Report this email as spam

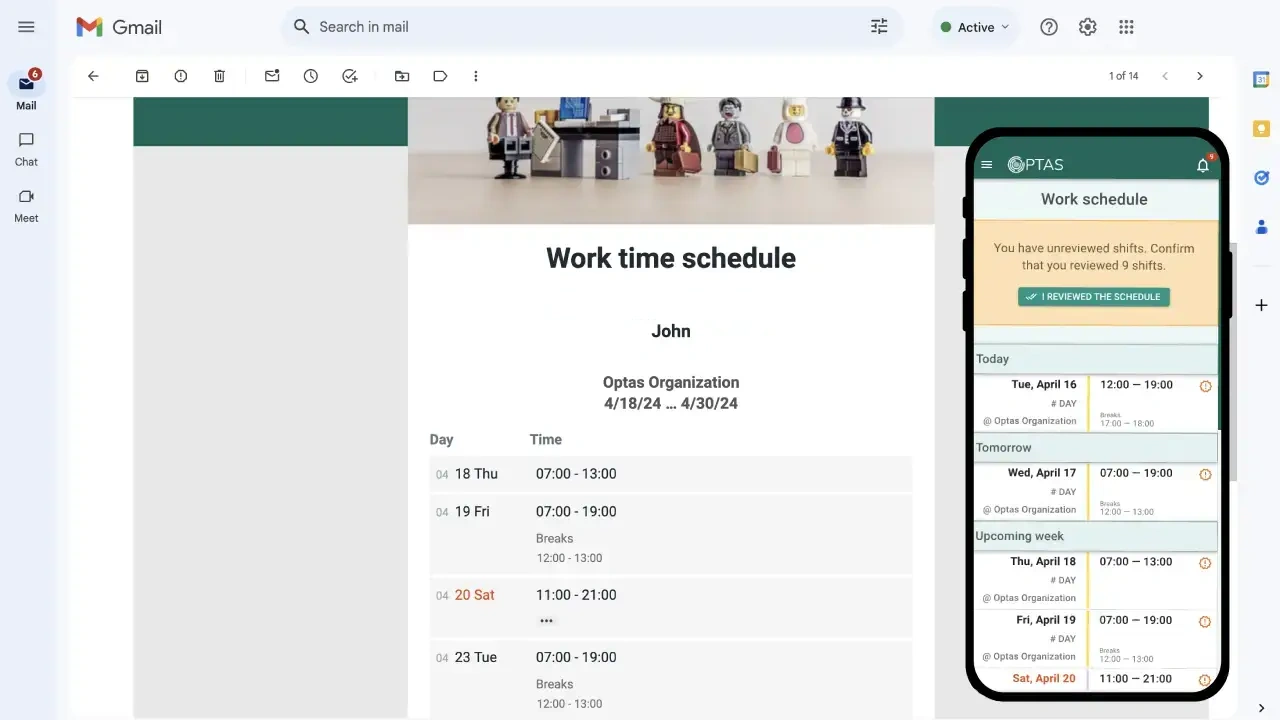tap(181, 76)
